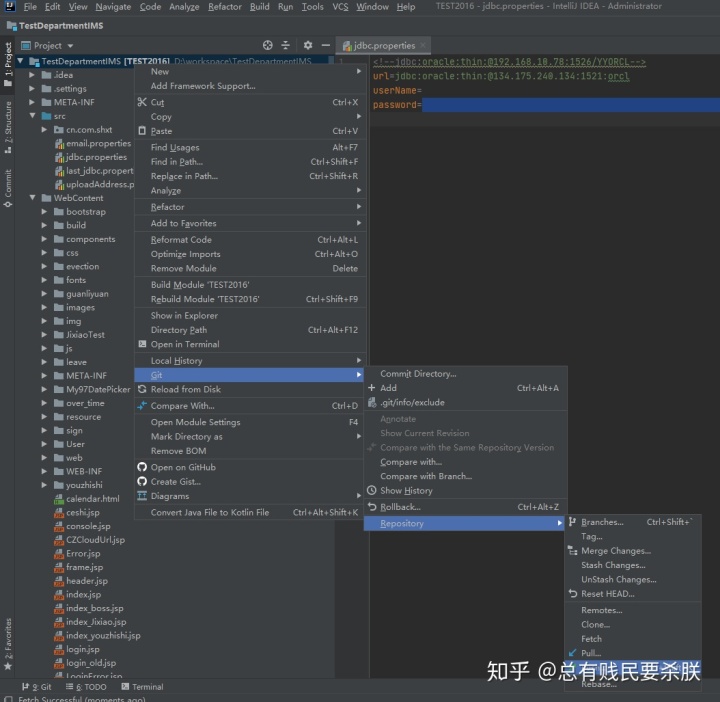Choose Open on GitHub

point(250,467)
